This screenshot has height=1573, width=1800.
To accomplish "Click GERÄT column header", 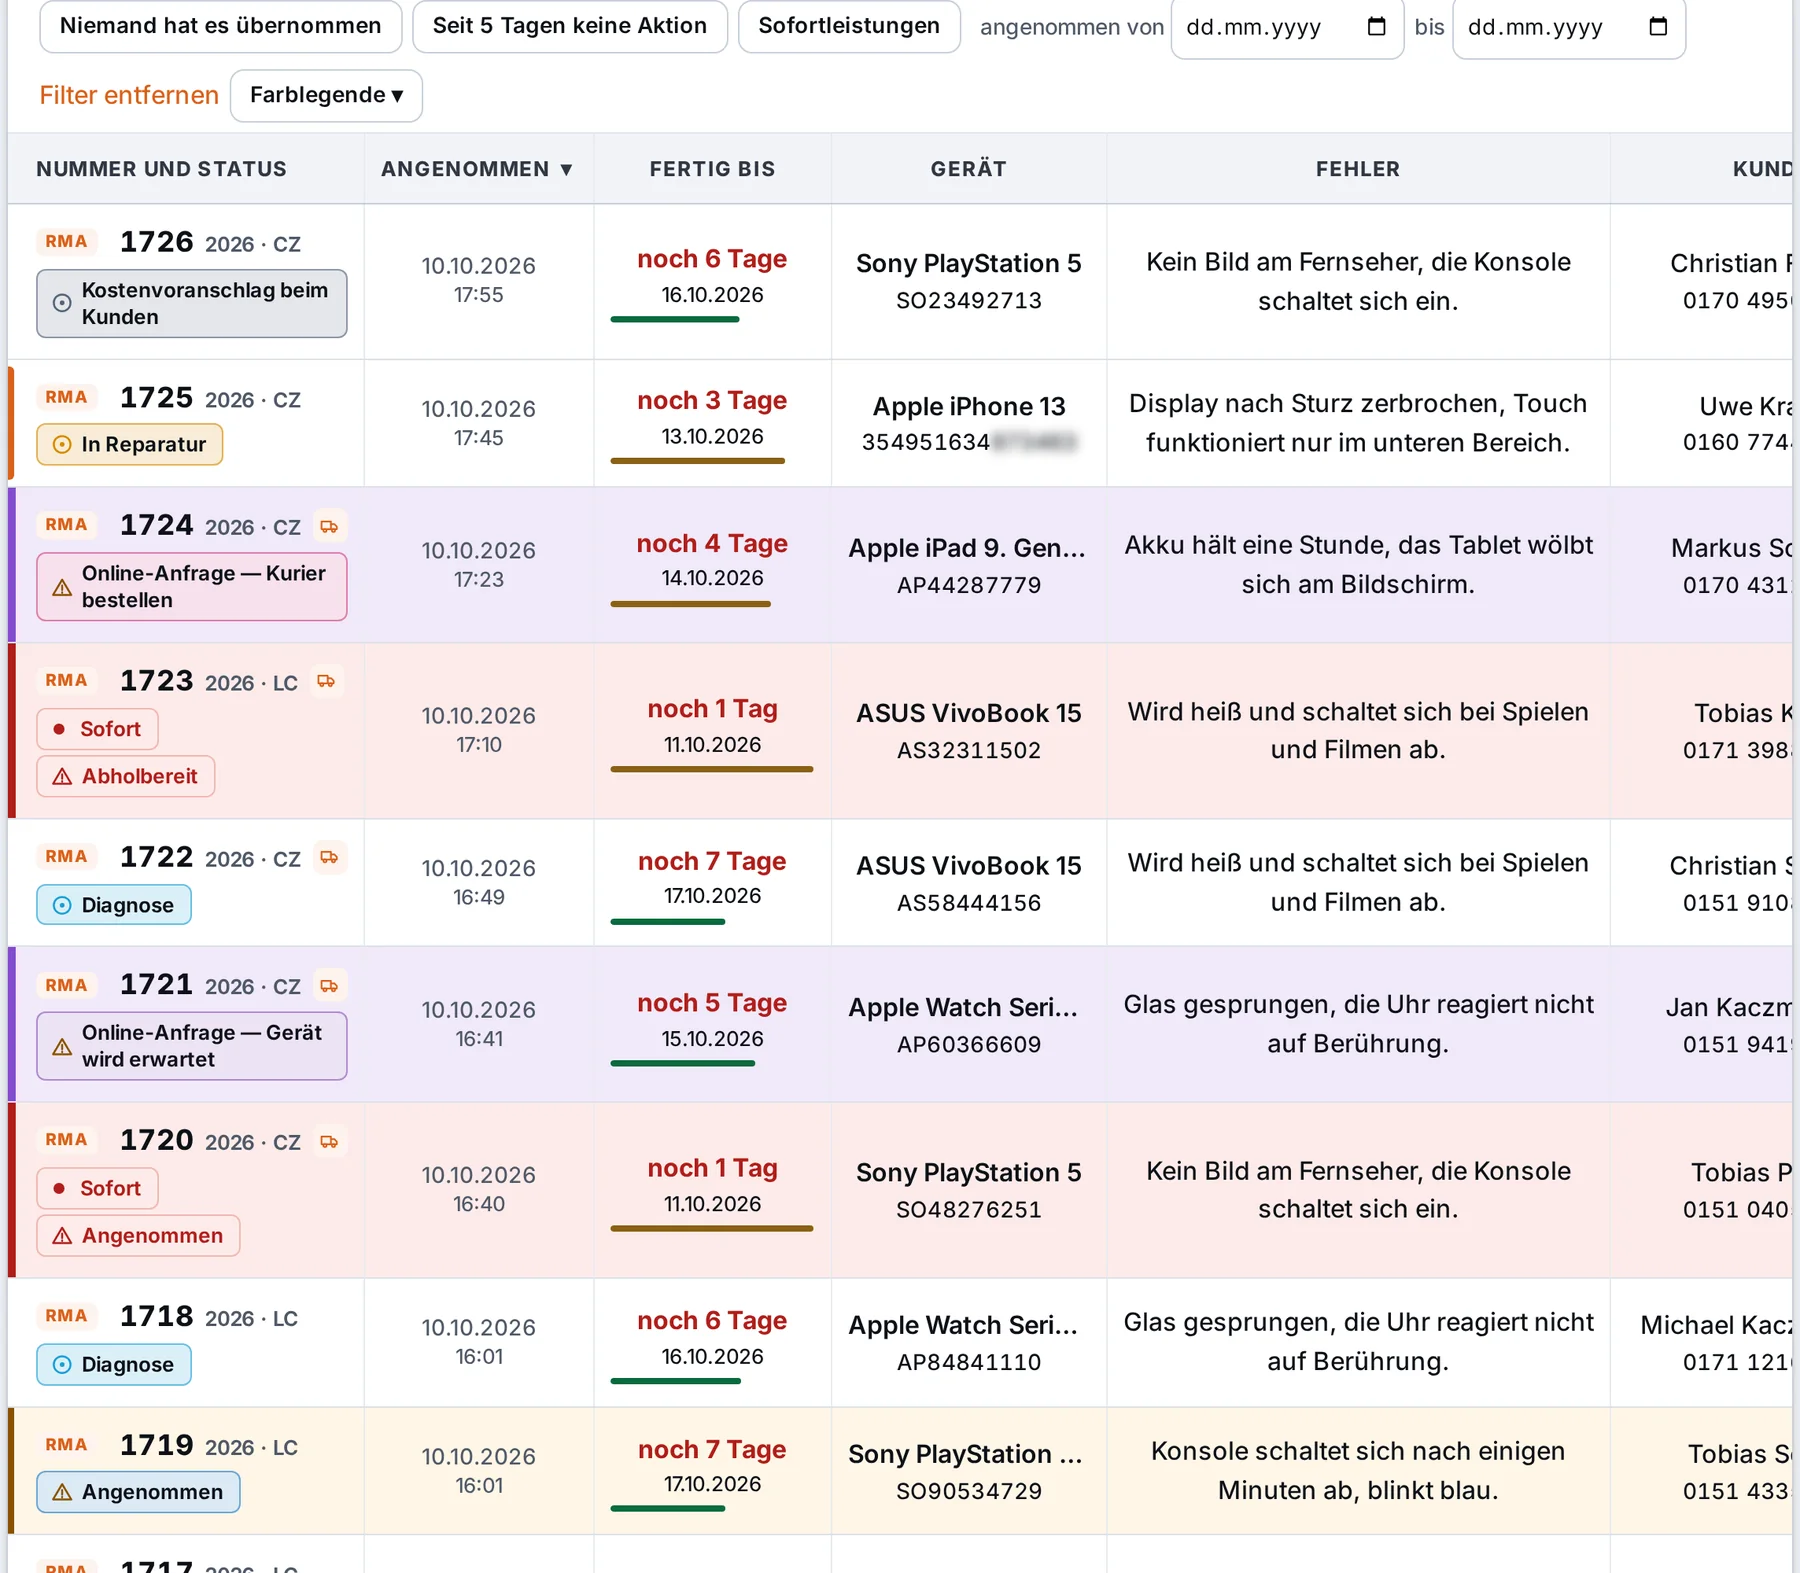I will [968, 170].
